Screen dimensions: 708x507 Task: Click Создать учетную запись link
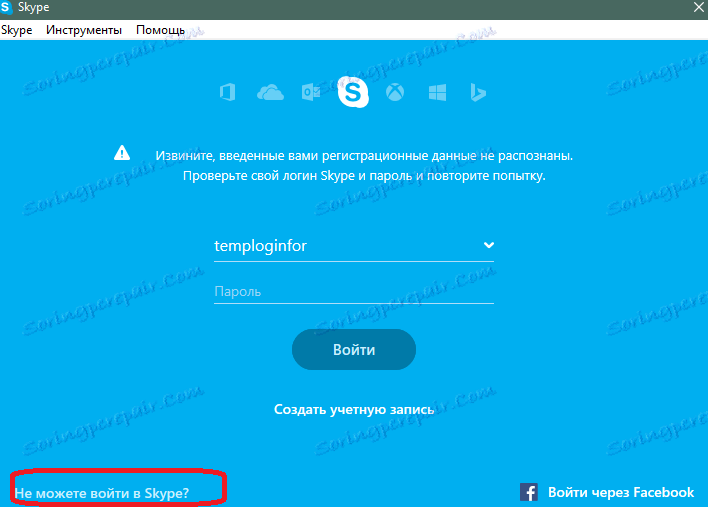pyautogui.click(x=354, y=409)
